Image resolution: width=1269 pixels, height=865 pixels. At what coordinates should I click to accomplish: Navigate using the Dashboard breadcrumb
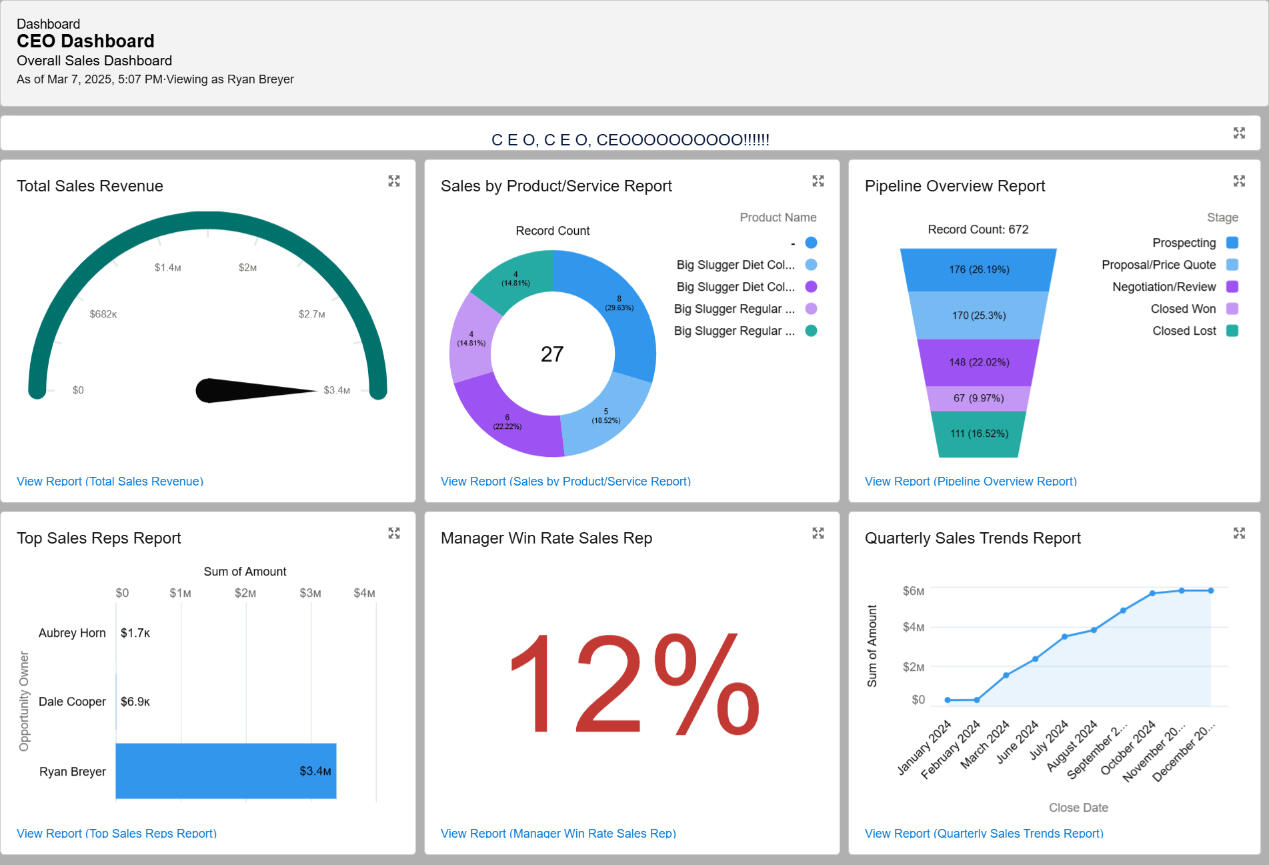point(48,23)
